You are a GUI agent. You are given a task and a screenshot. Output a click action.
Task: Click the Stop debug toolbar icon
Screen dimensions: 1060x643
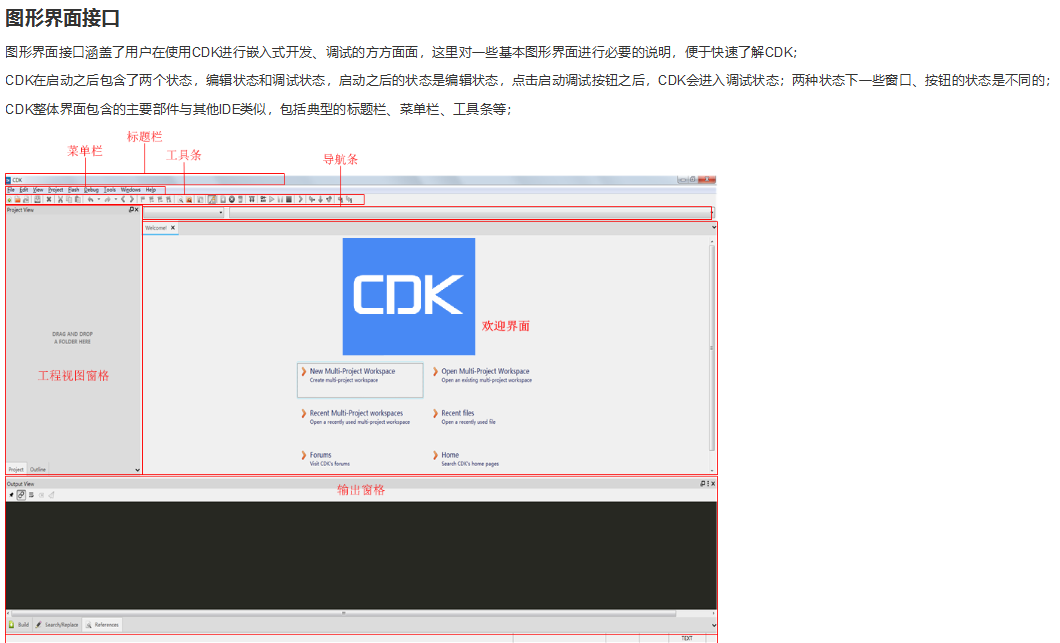(289, 199)
